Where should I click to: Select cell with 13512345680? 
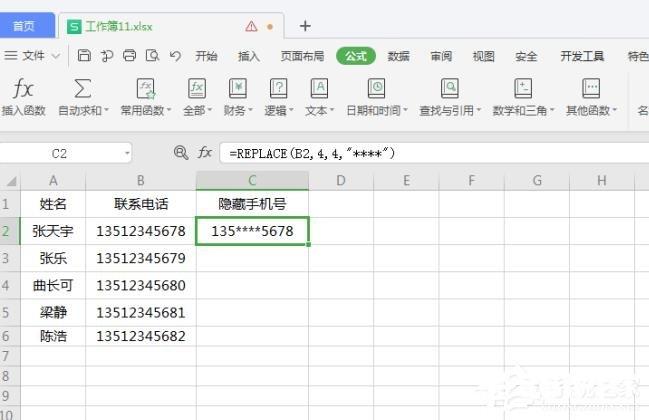(x=141, y=286)
